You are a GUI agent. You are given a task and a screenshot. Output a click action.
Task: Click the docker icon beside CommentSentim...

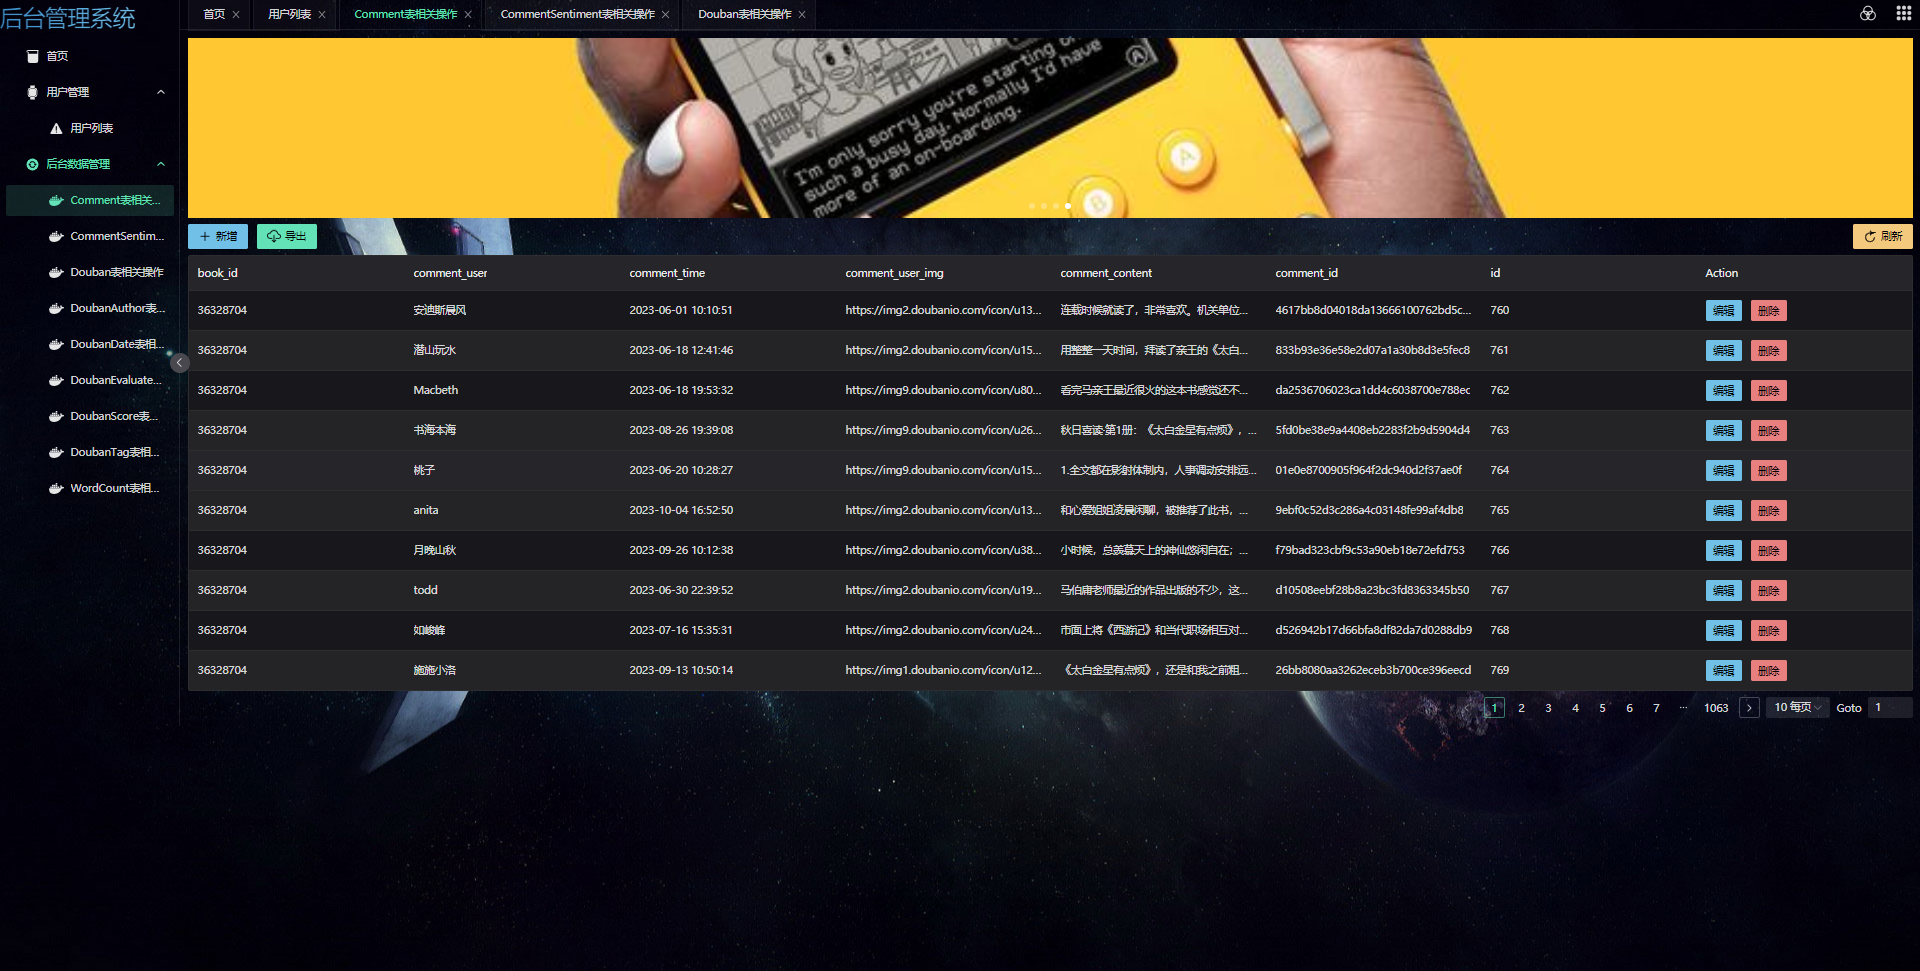coord(56,236)
